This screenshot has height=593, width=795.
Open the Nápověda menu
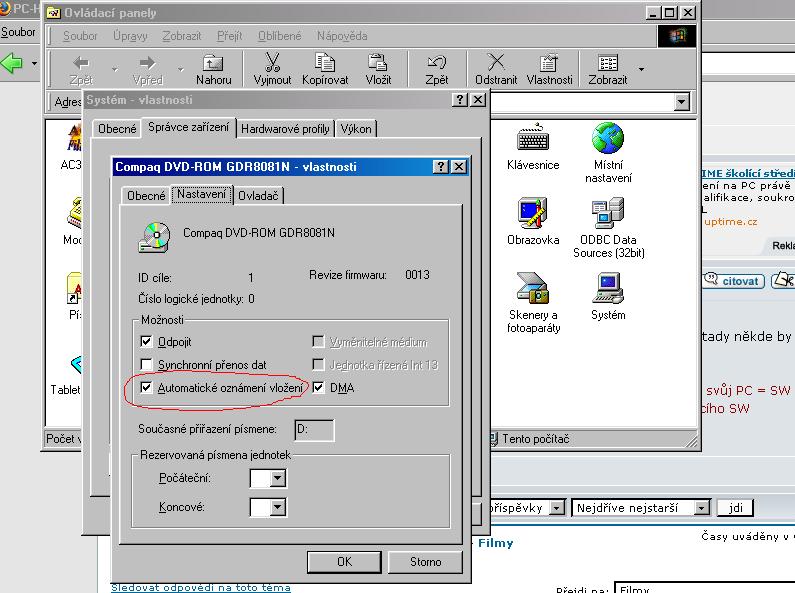pyautogui.click(x=342, y=36)
